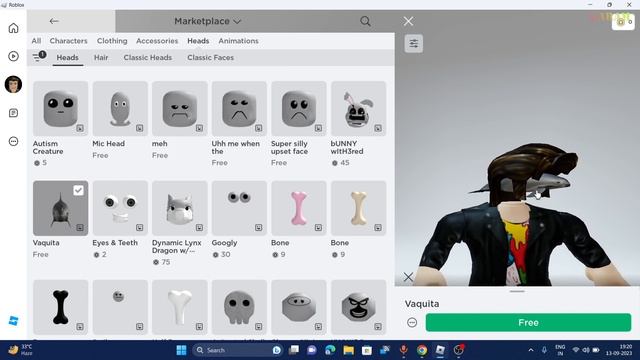The width and height of the screenshot is (640, 360).
Task: Open Marketplace search magnifier icon
Action: pos(365,21)
